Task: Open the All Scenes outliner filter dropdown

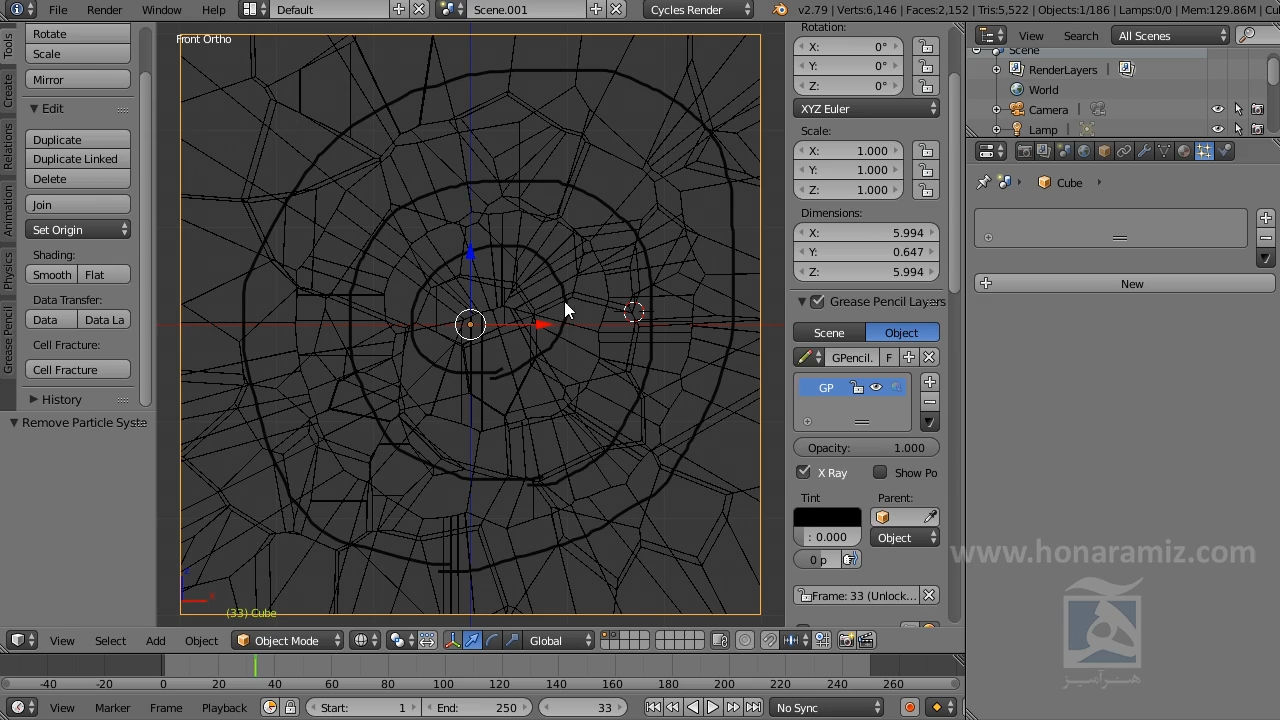Action: (x=1172, y=35)
